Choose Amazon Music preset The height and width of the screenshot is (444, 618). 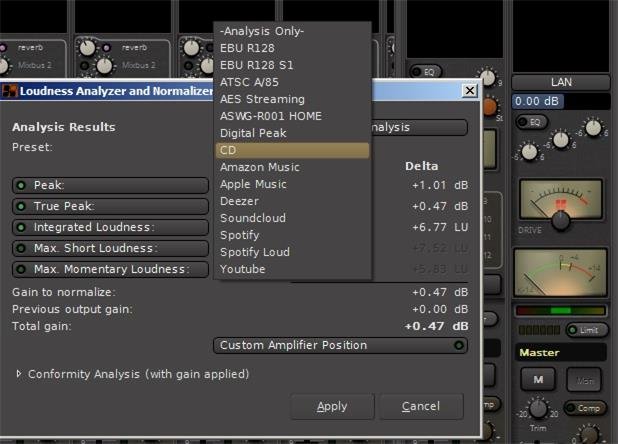click(292, 167)
